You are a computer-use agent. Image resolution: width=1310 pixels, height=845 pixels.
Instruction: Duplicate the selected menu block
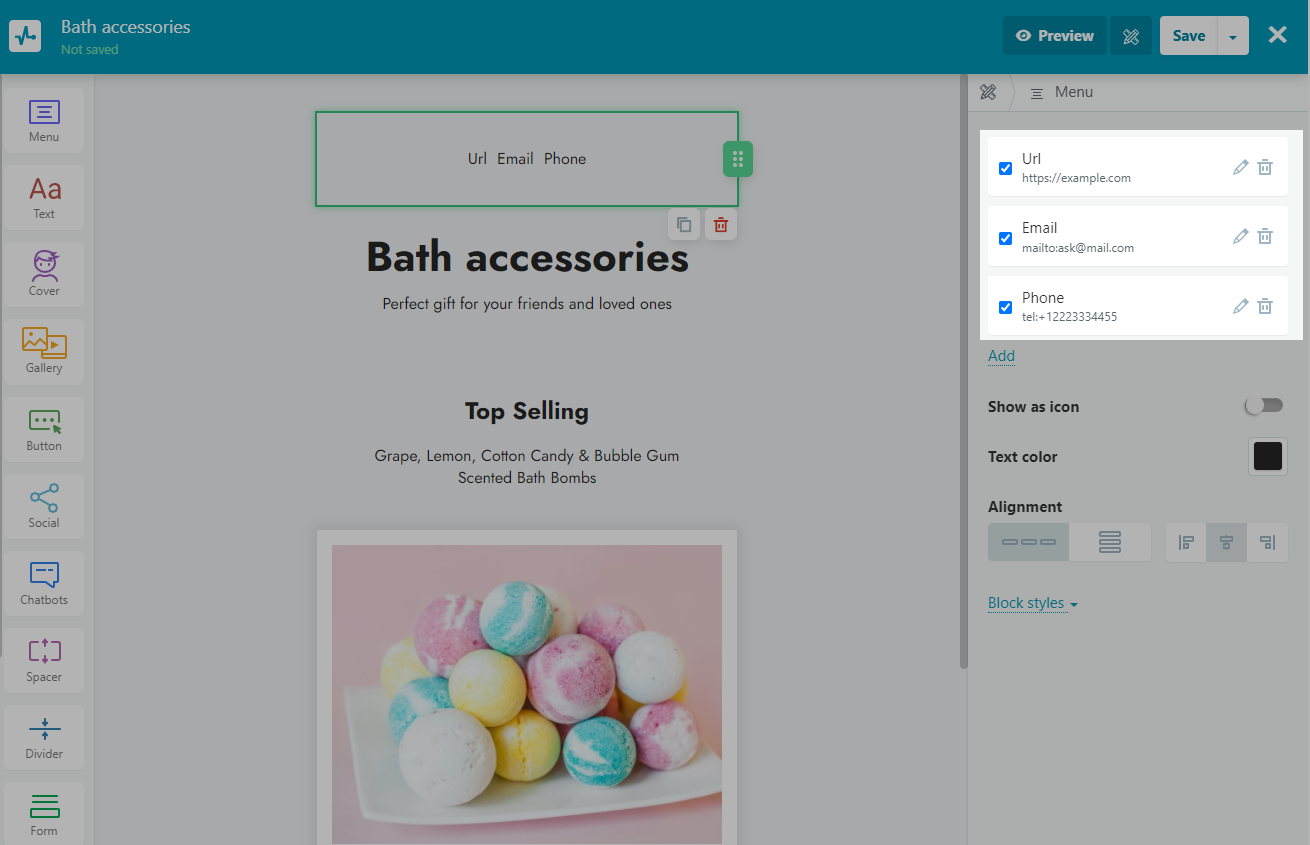click(684, 224)
